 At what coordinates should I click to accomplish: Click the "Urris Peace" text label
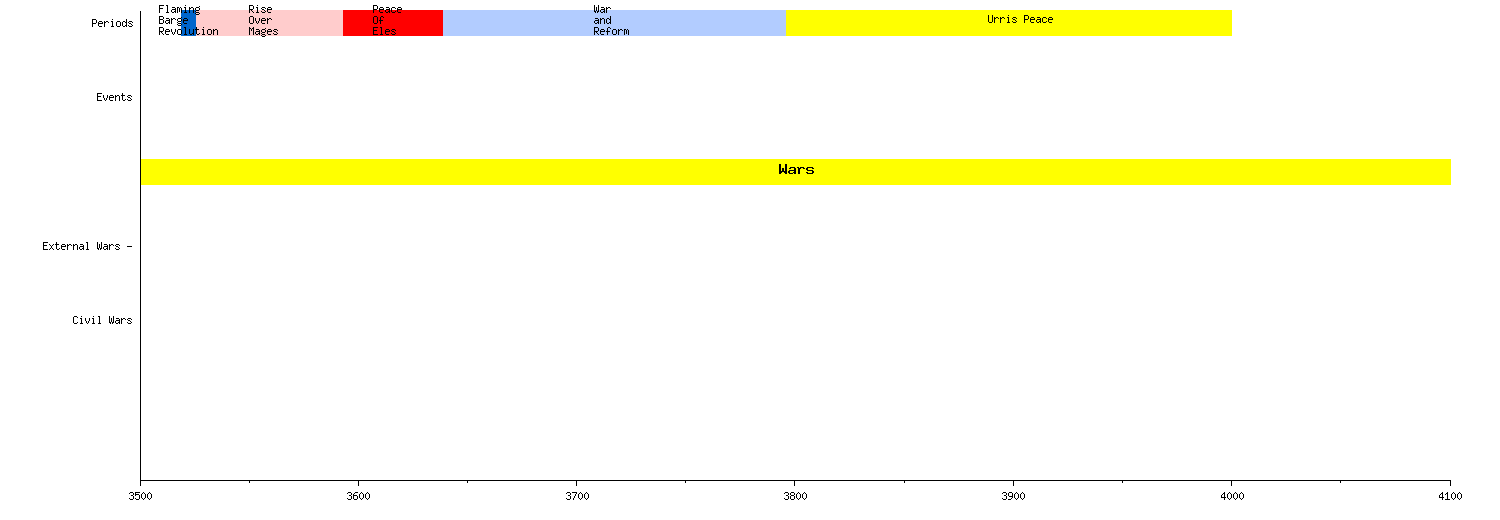click(1020, 19)
